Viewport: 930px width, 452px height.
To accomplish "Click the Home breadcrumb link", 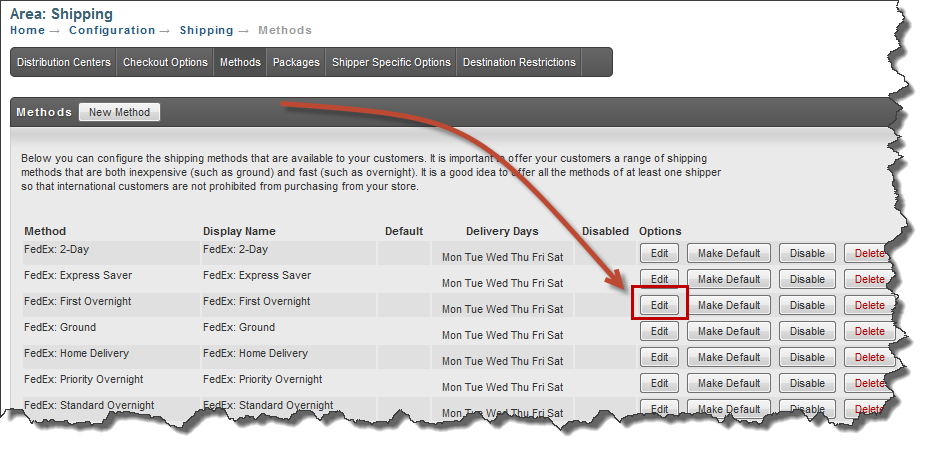I will coord(27,30).
